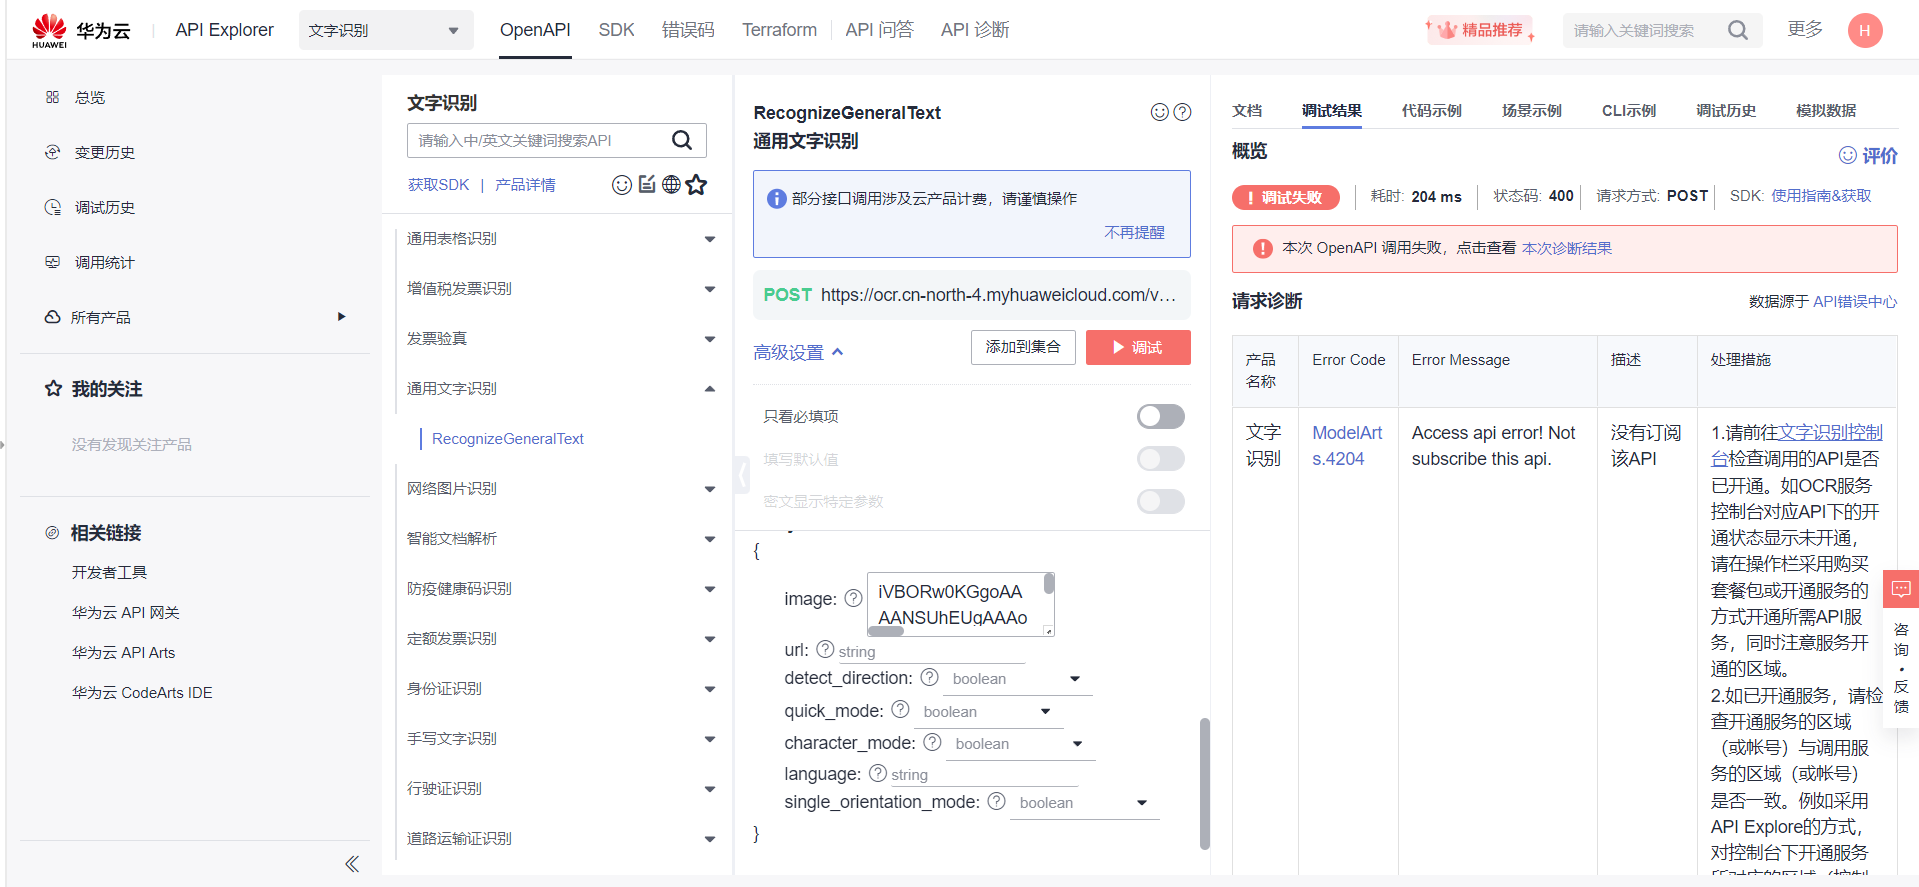Click the edit document icon under API search
Image resolution: width=1919 pixels, height=887 pixels.
point(647,184)
